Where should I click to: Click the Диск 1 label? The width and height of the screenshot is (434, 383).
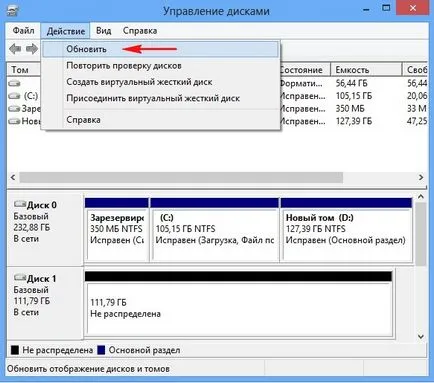42,278
